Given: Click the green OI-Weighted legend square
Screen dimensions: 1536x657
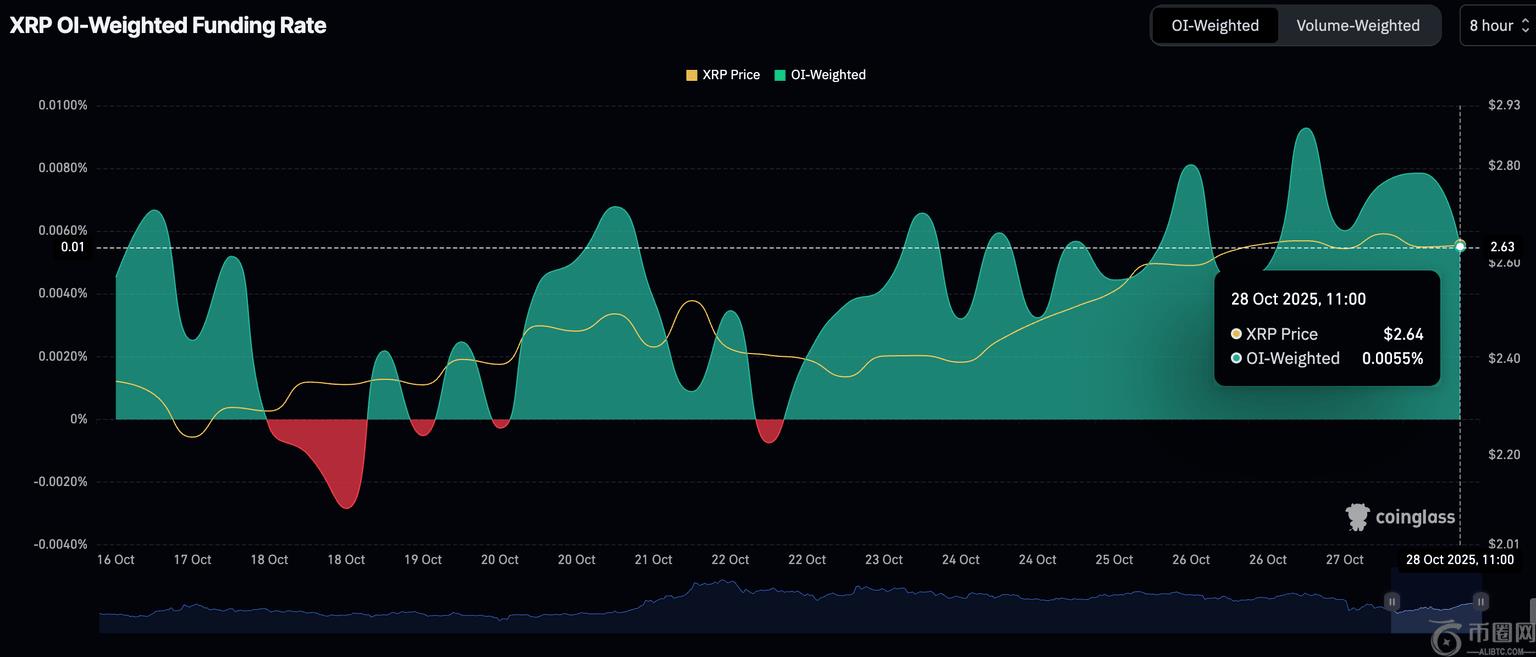Looking at the screenshot, I should coord(781,75).
